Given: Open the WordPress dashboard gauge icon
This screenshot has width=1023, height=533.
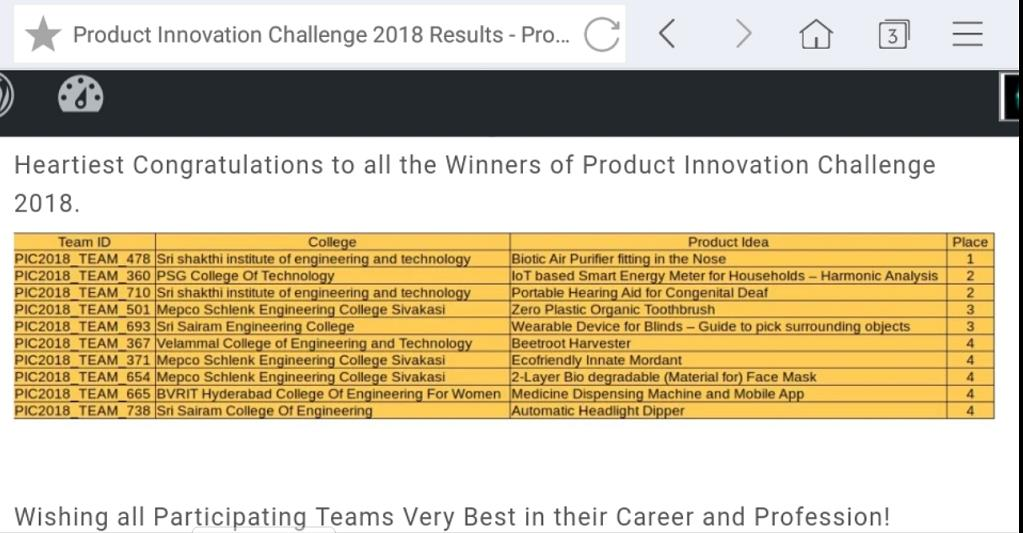Looking at the screenshot, I should [80, 95].
